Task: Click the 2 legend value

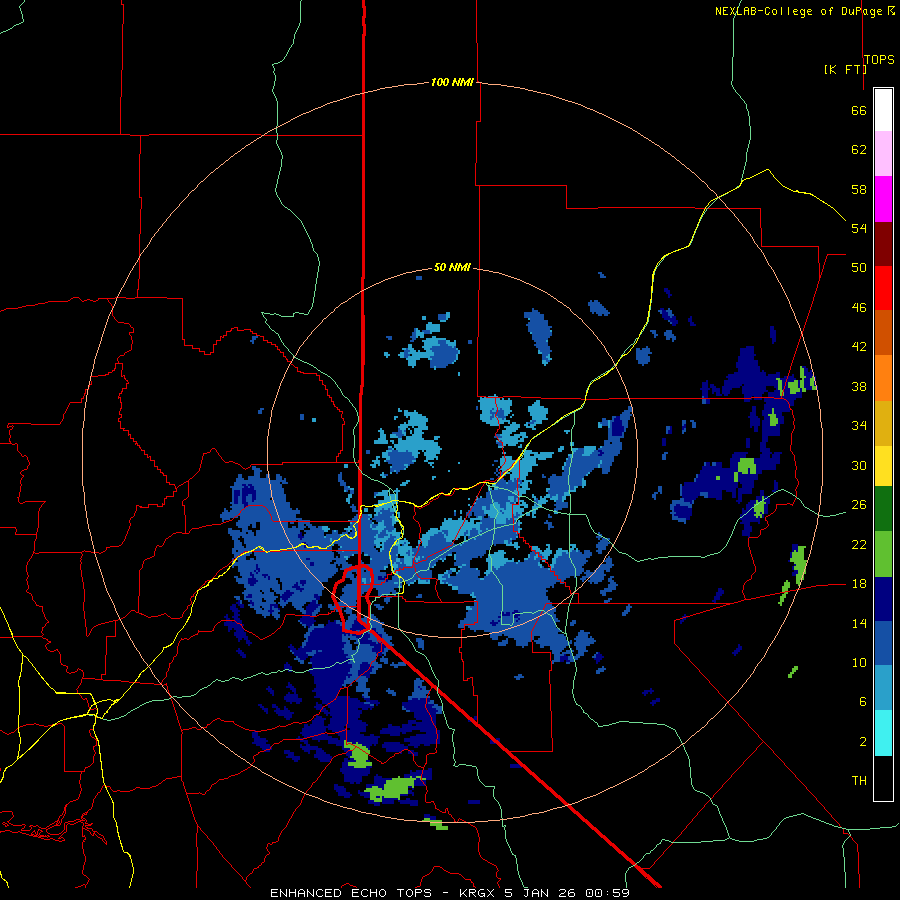Action: pos(863,742)
